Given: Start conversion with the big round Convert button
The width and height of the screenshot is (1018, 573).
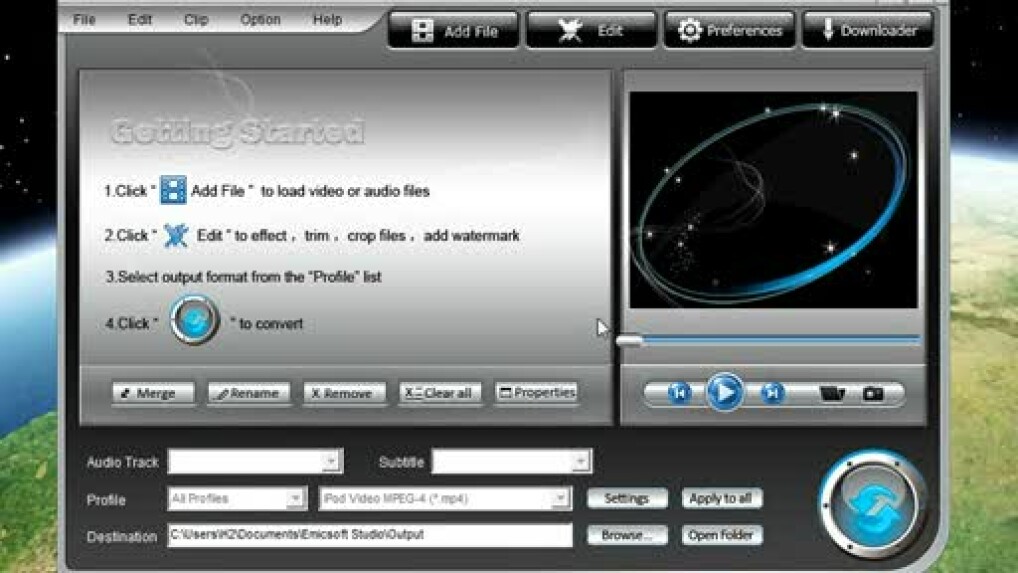Looking at the screenshot, I should [x=872, y=505].
